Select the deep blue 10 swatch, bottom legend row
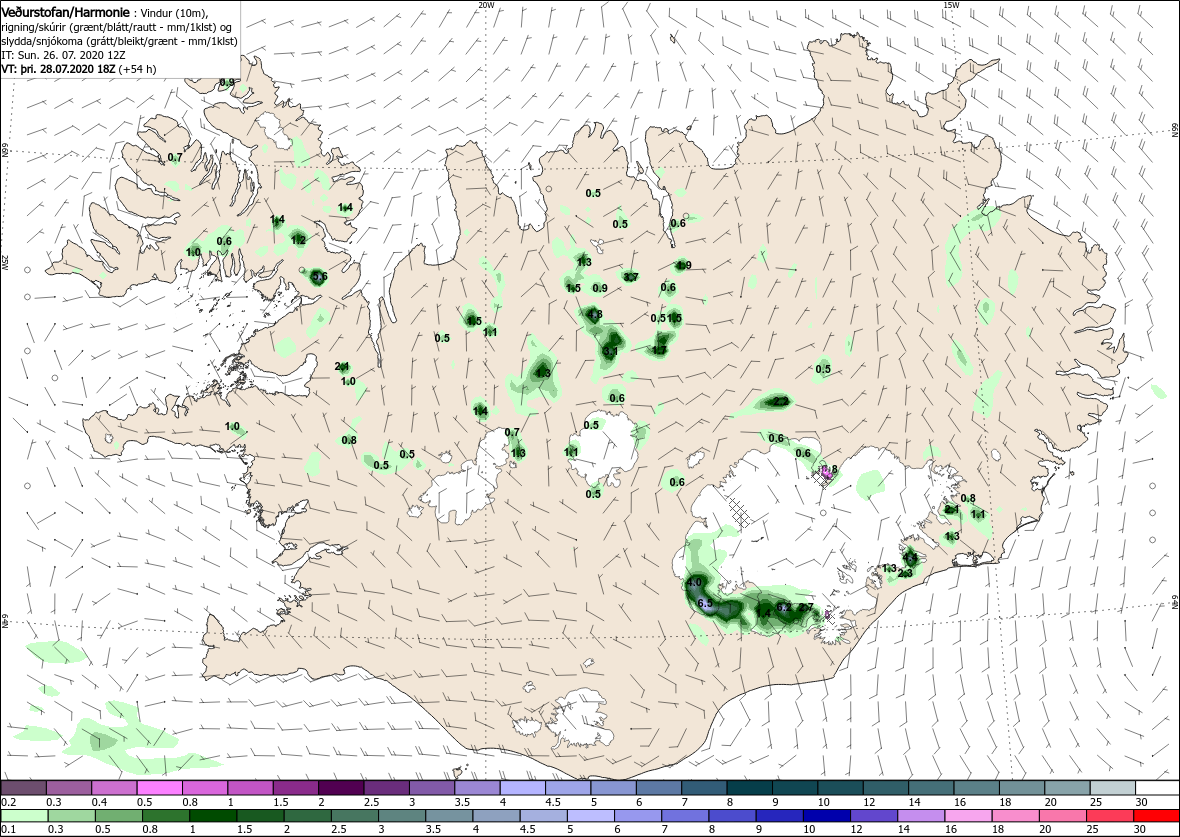Screen dimensions: 1180x837 [x=826, y=816]
